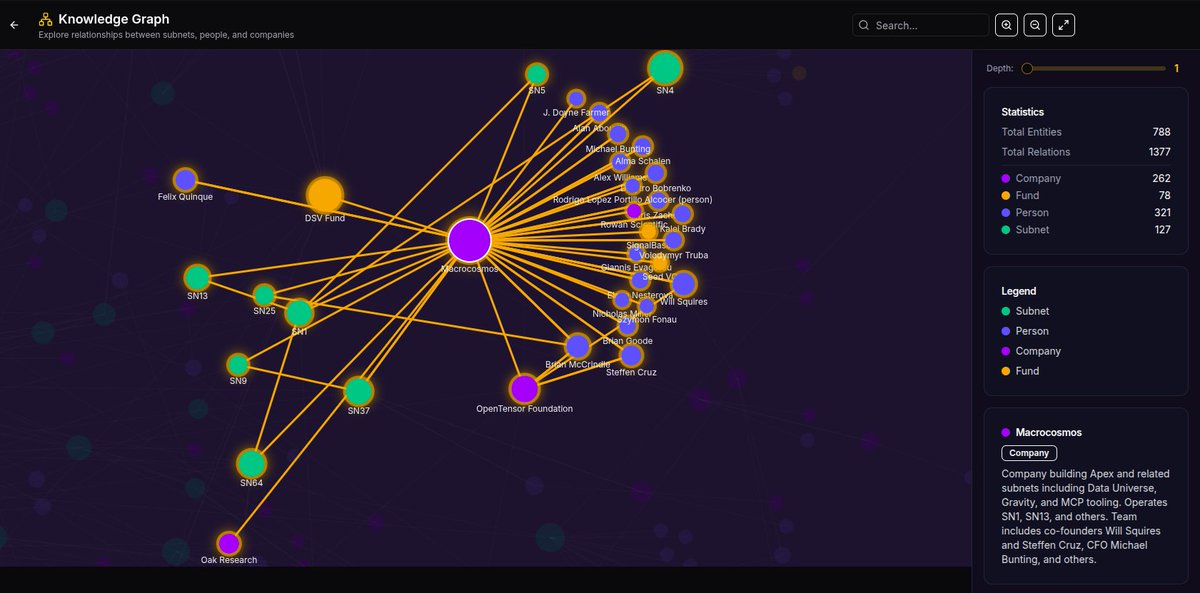Select the SN13 subnet node
Screen dimensions: 1200x593
pos(197,277)
